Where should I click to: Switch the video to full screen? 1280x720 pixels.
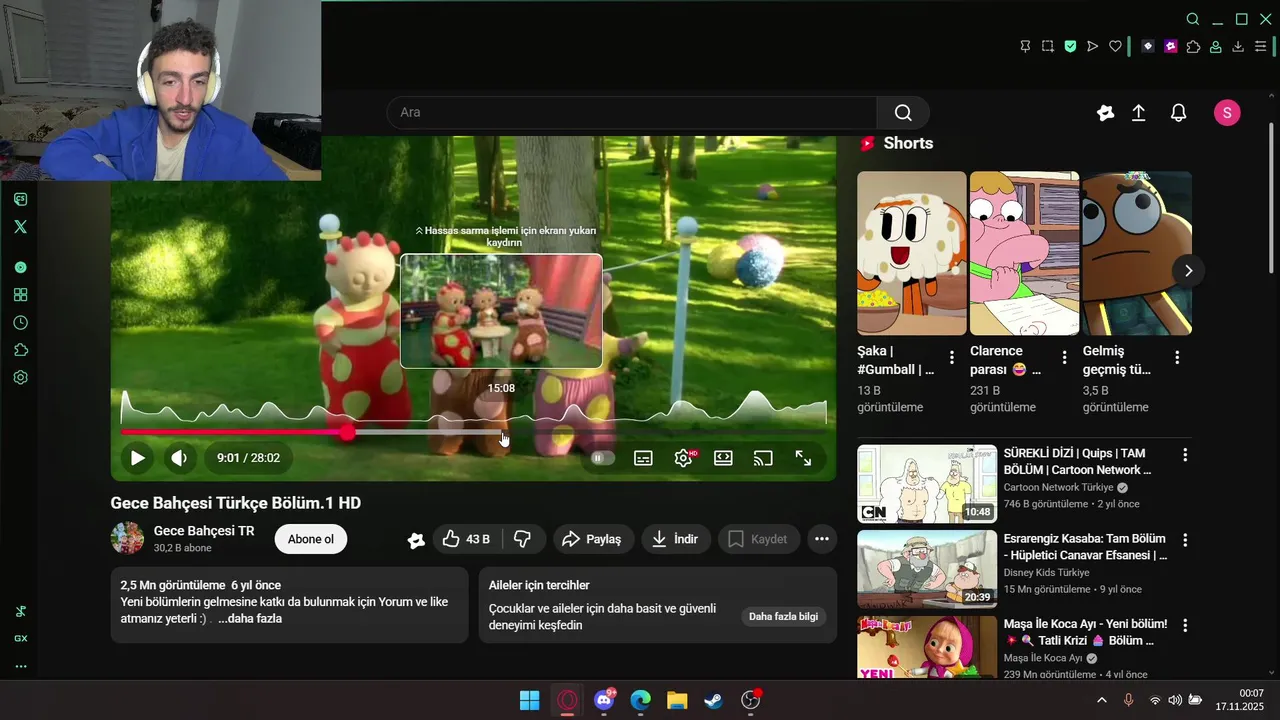click(803, 458)
